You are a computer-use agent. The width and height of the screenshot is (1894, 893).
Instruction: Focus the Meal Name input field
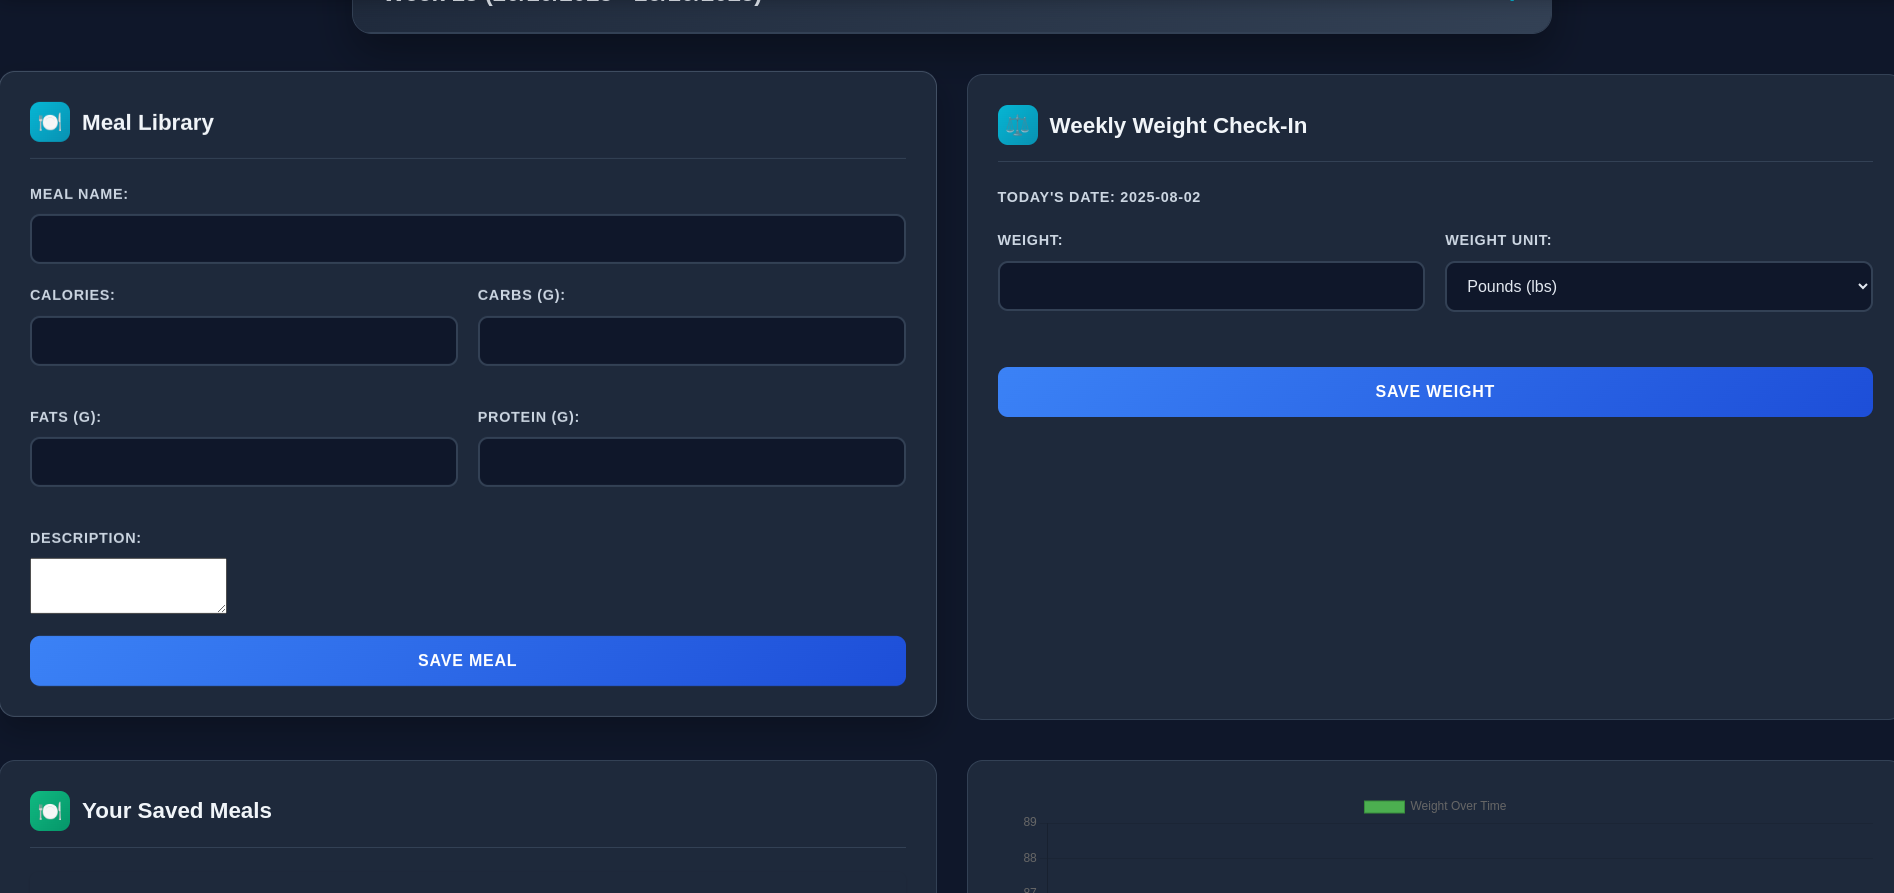coord(467,239)
